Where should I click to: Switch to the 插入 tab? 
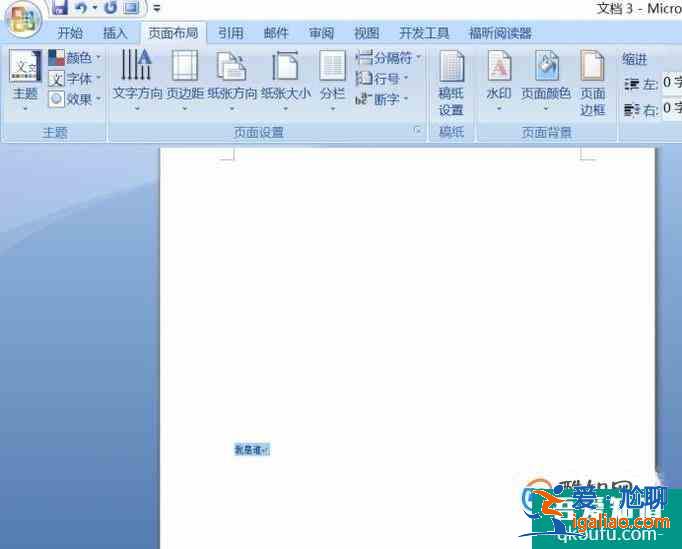pos(115,33)
